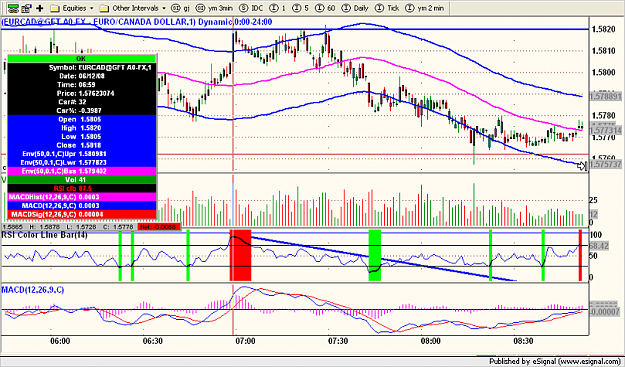Click the 68.42 RSI value tag

click(x=599, y=247)
